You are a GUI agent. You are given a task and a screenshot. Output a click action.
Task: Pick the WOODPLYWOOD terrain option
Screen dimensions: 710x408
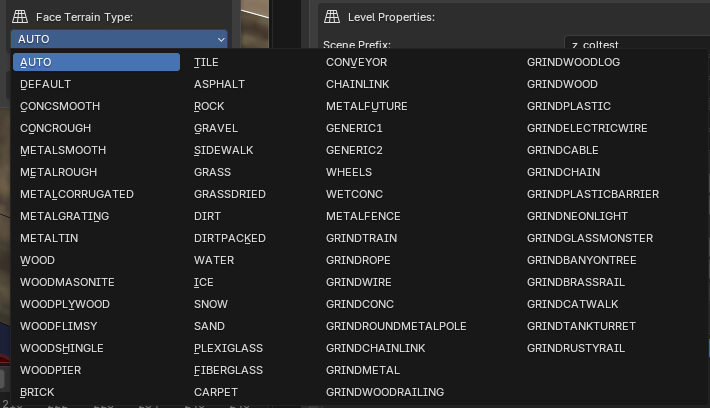tap(65, 304)
